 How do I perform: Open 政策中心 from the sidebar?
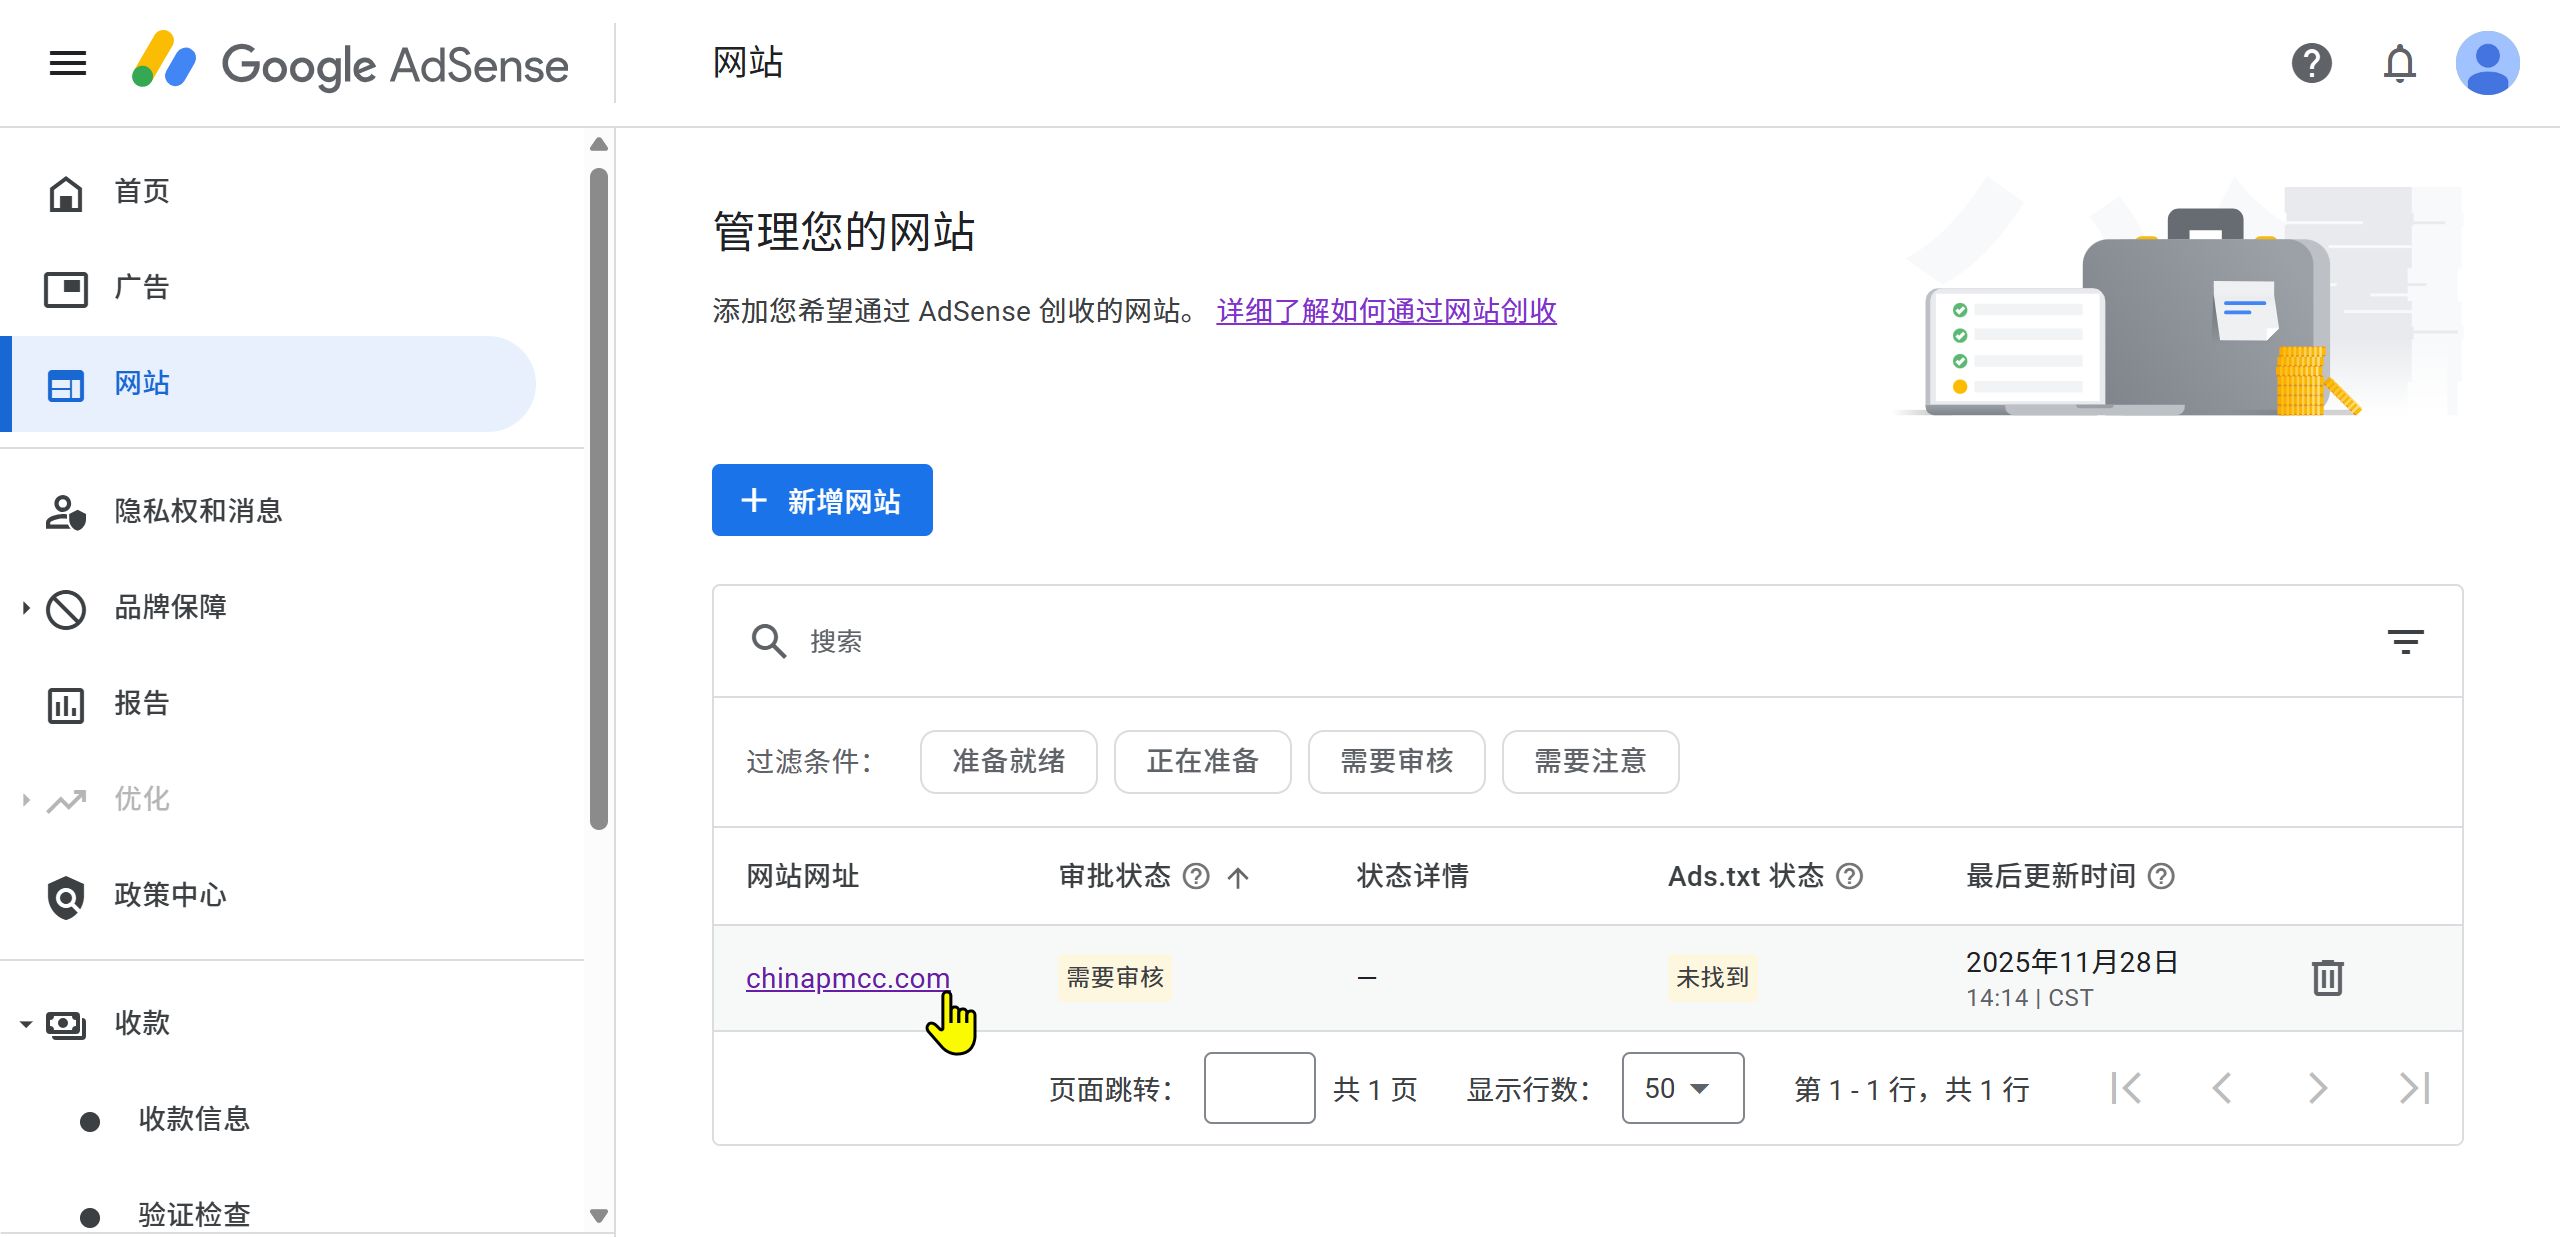170,896
